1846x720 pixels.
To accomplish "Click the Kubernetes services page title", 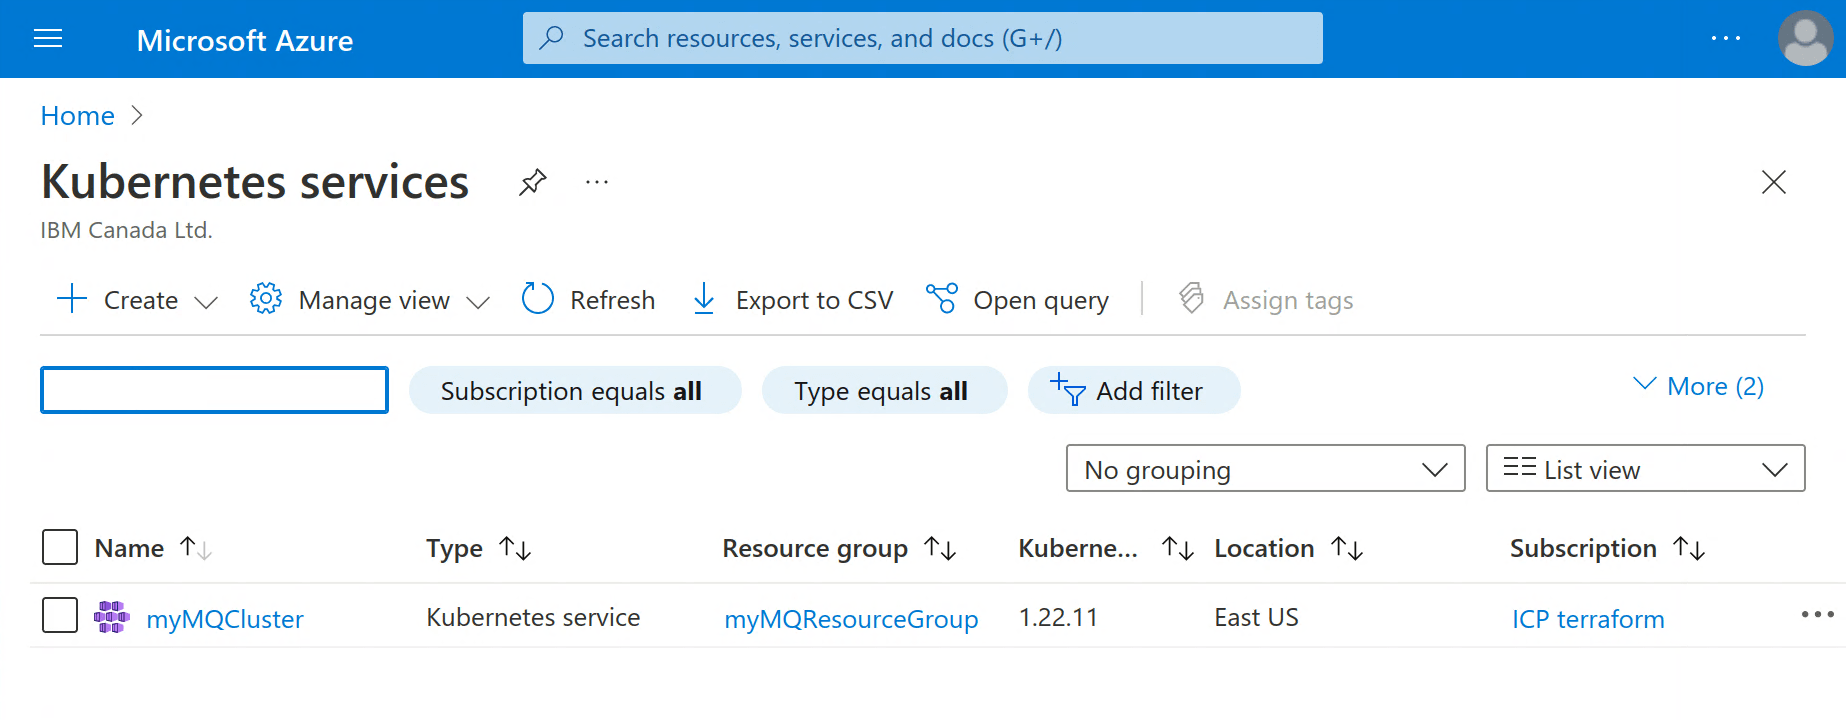I will (255, 182).
